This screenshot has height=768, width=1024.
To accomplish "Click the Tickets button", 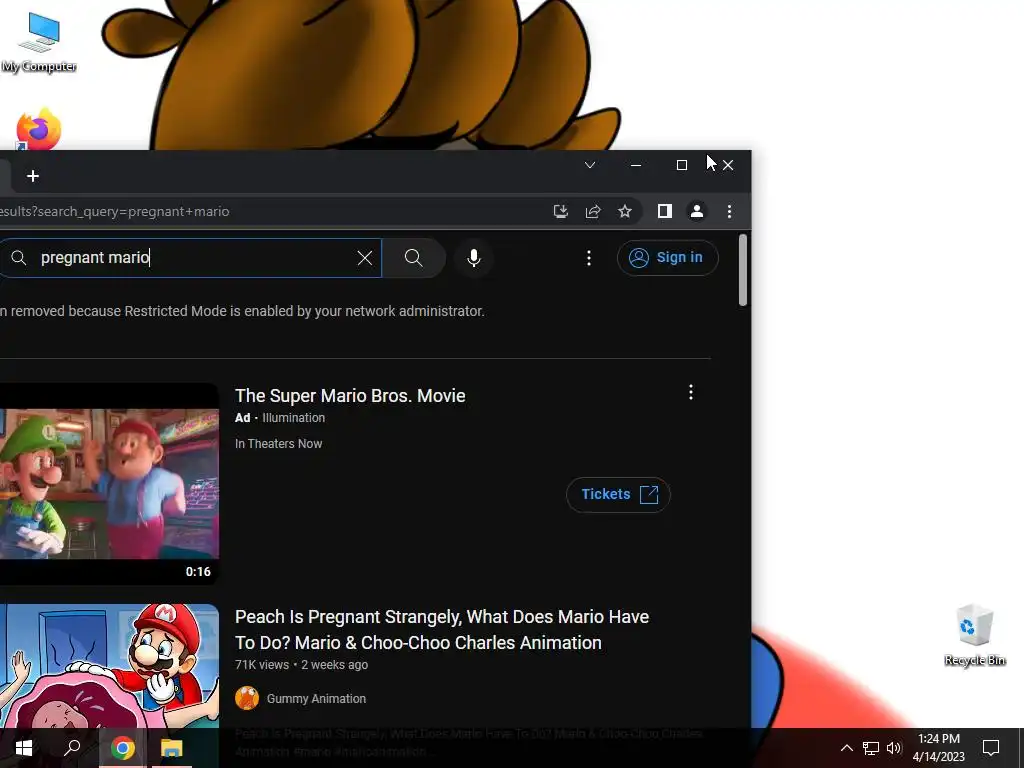I will coord(618,494).
